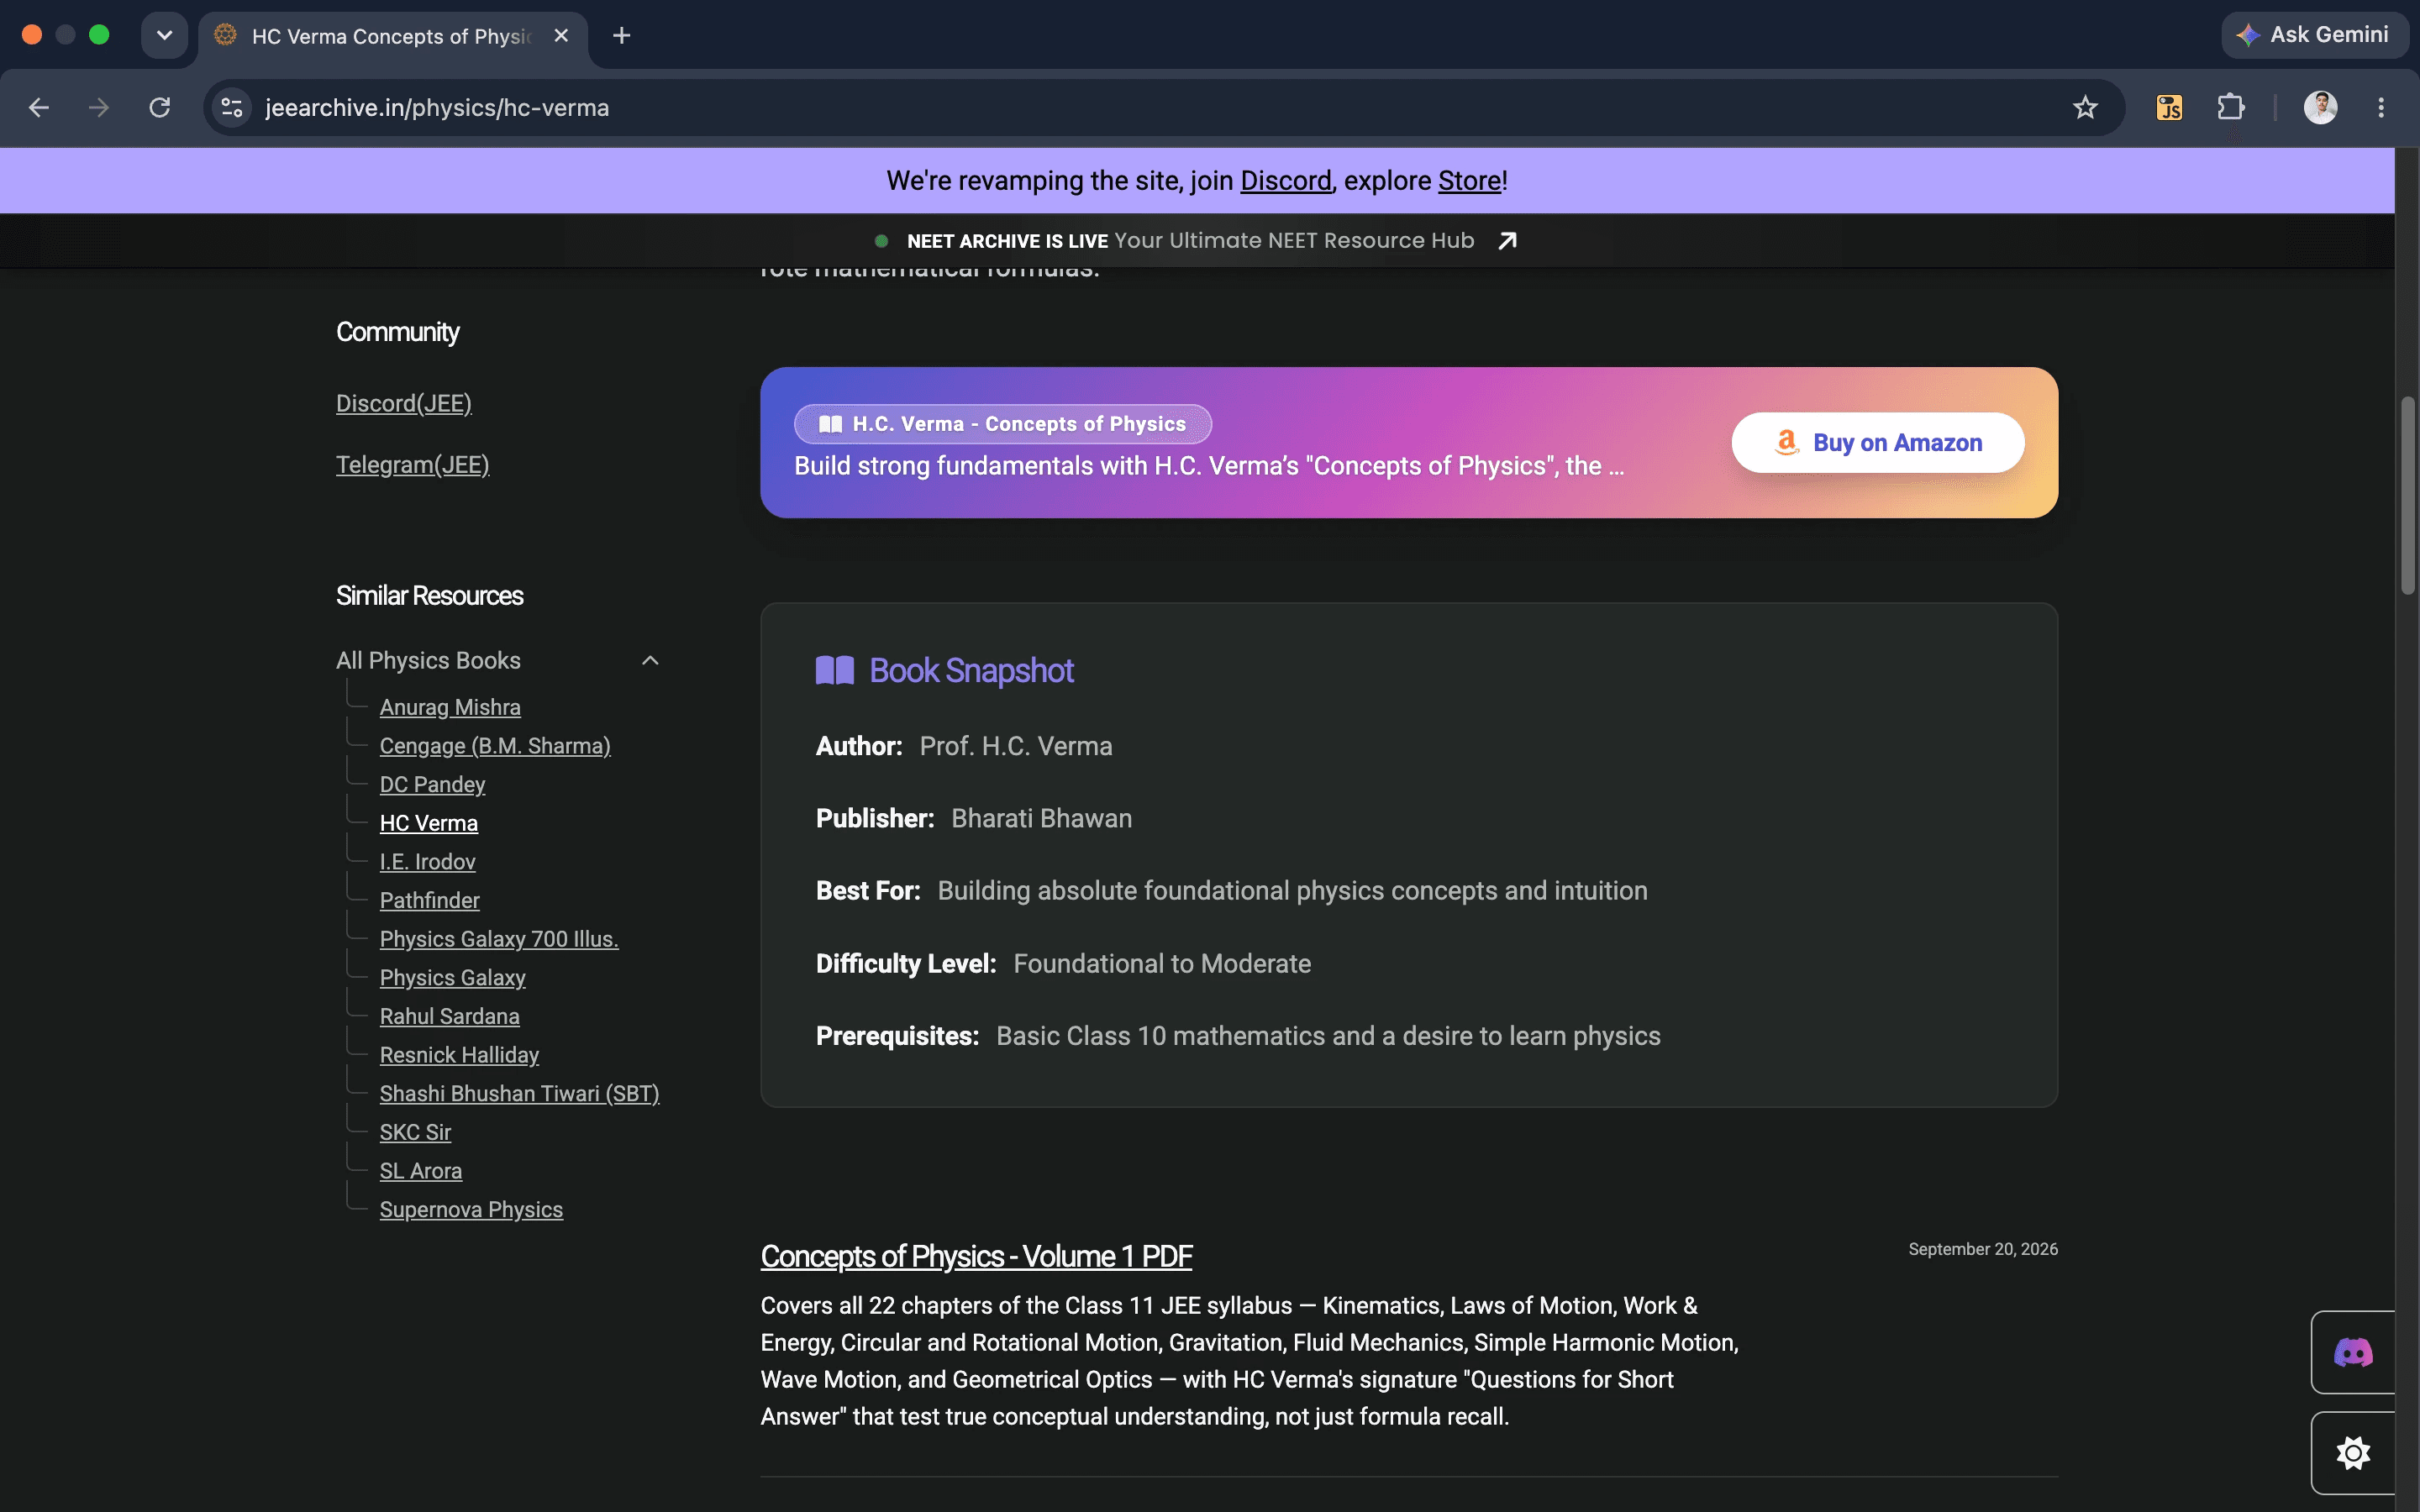Image resolution: width=2420 pixels, height=1512 pixels.
Task: Open Physics Galaxy 700 Illus. link
Action: tap(499, 939)
